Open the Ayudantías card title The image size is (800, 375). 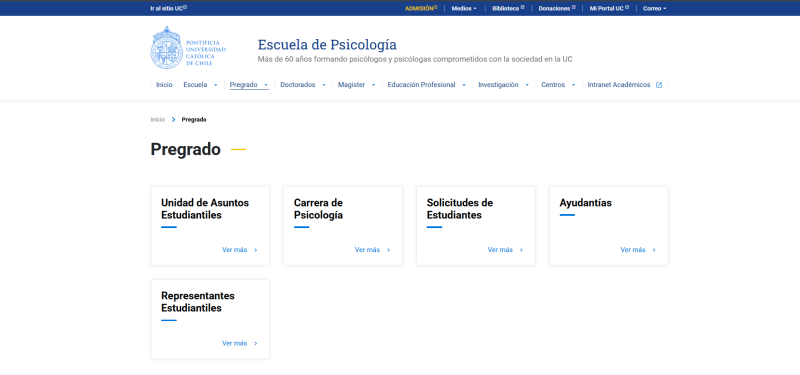click(x=585, y=203)
